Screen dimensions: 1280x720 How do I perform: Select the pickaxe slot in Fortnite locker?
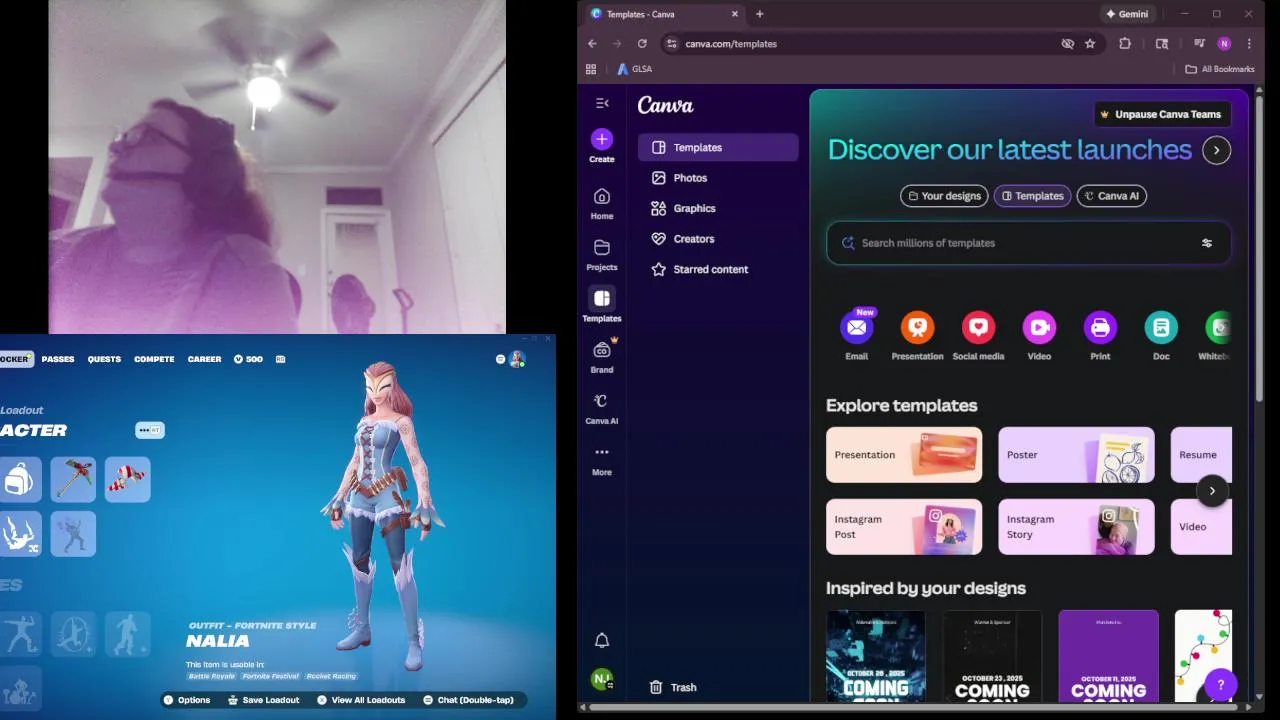74,479
